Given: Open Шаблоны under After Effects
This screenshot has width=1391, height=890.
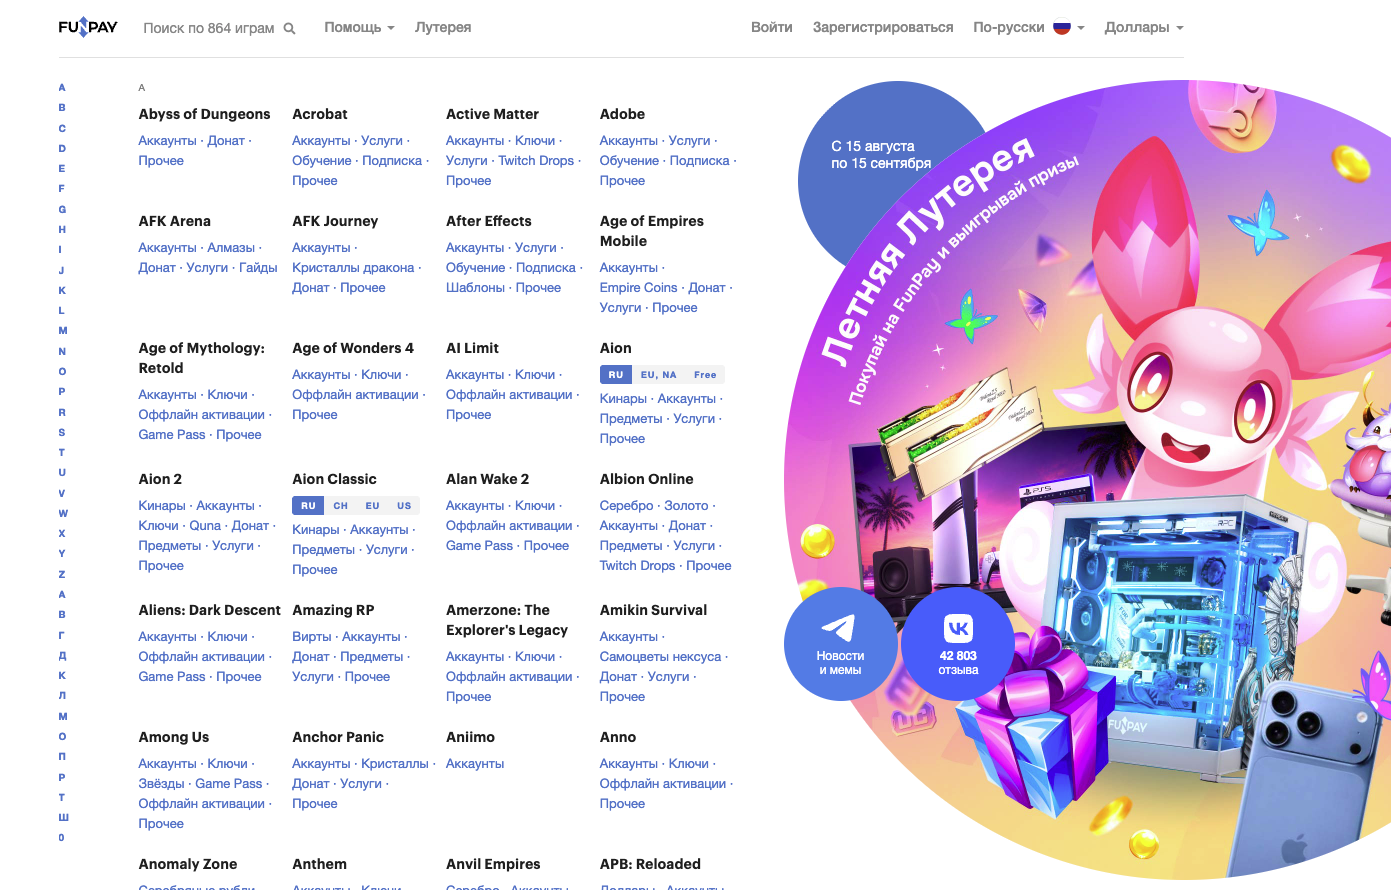Looking at the screenshot, I should (475, 288).
